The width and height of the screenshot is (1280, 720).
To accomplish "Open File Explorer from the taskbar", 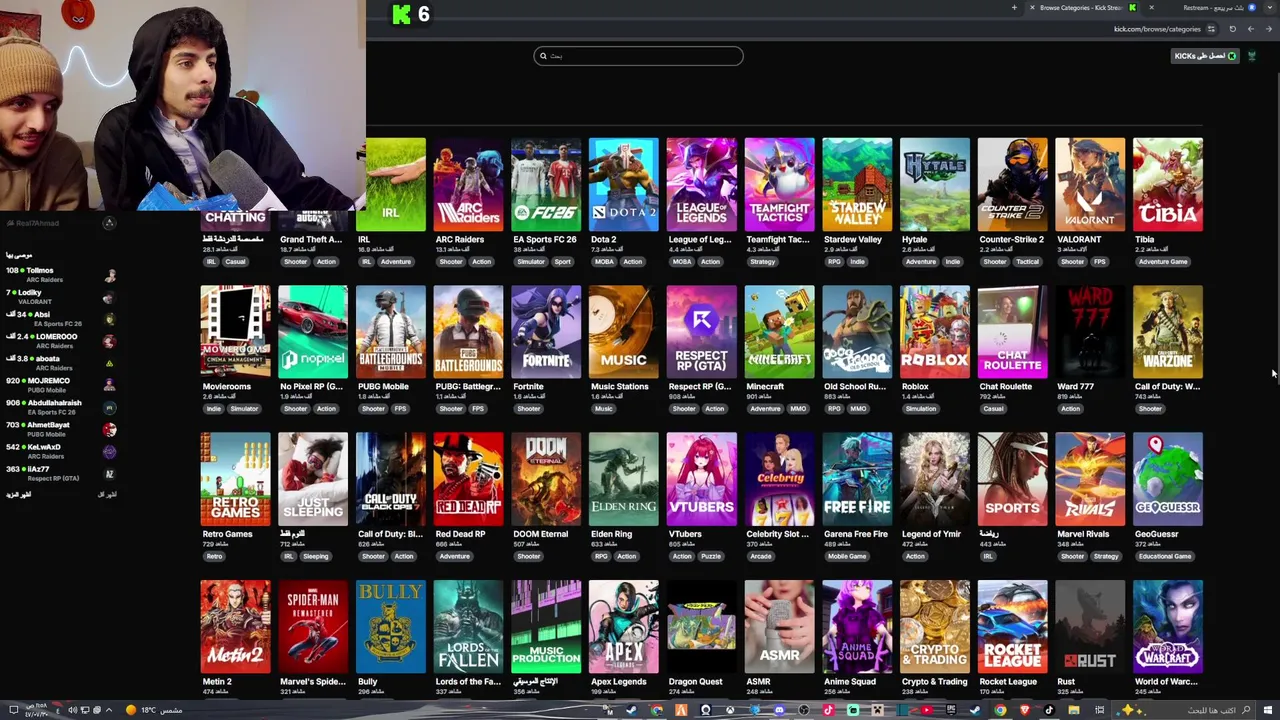I will [x=1074, y=710].
